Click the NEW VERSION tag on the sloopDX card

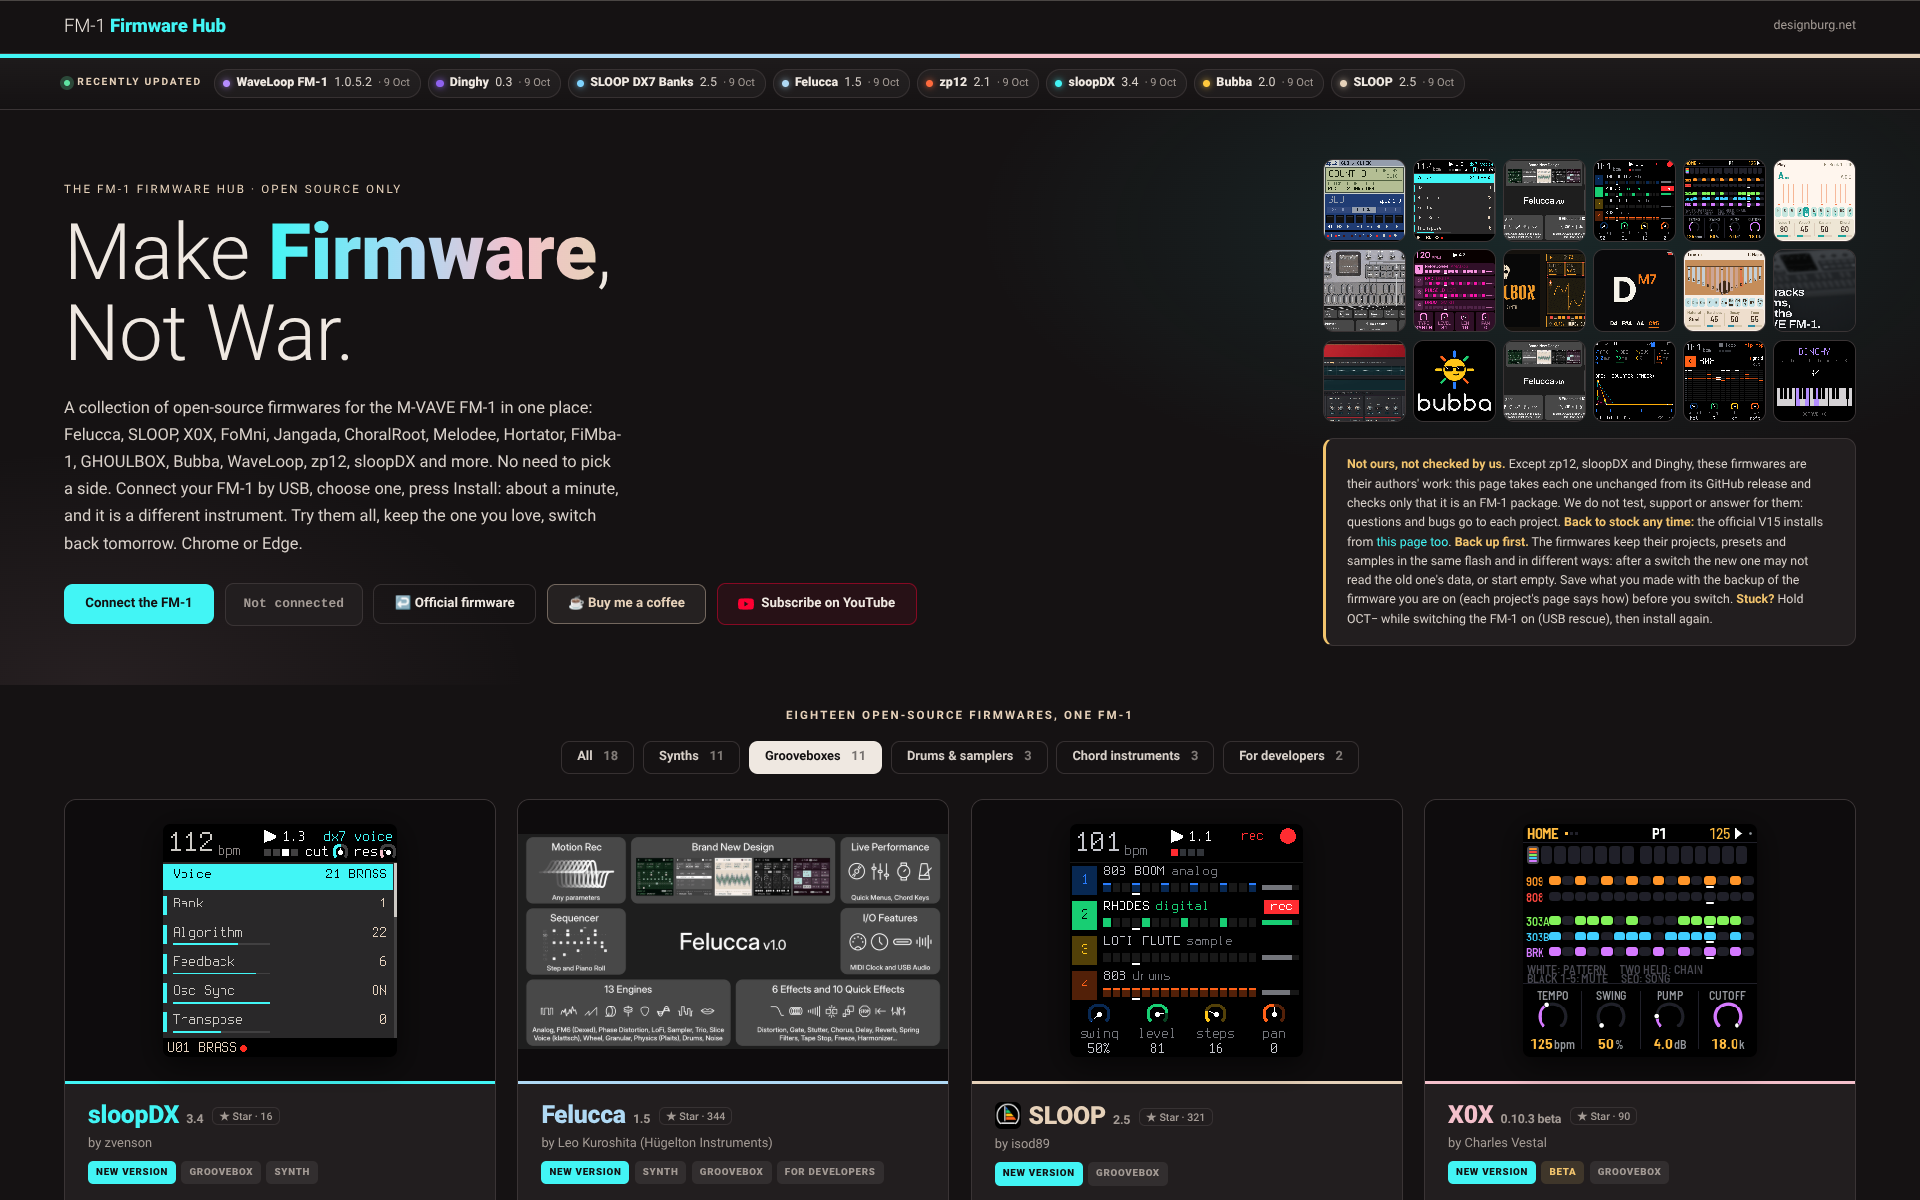pyautogui.click(x=132, y=1172)
